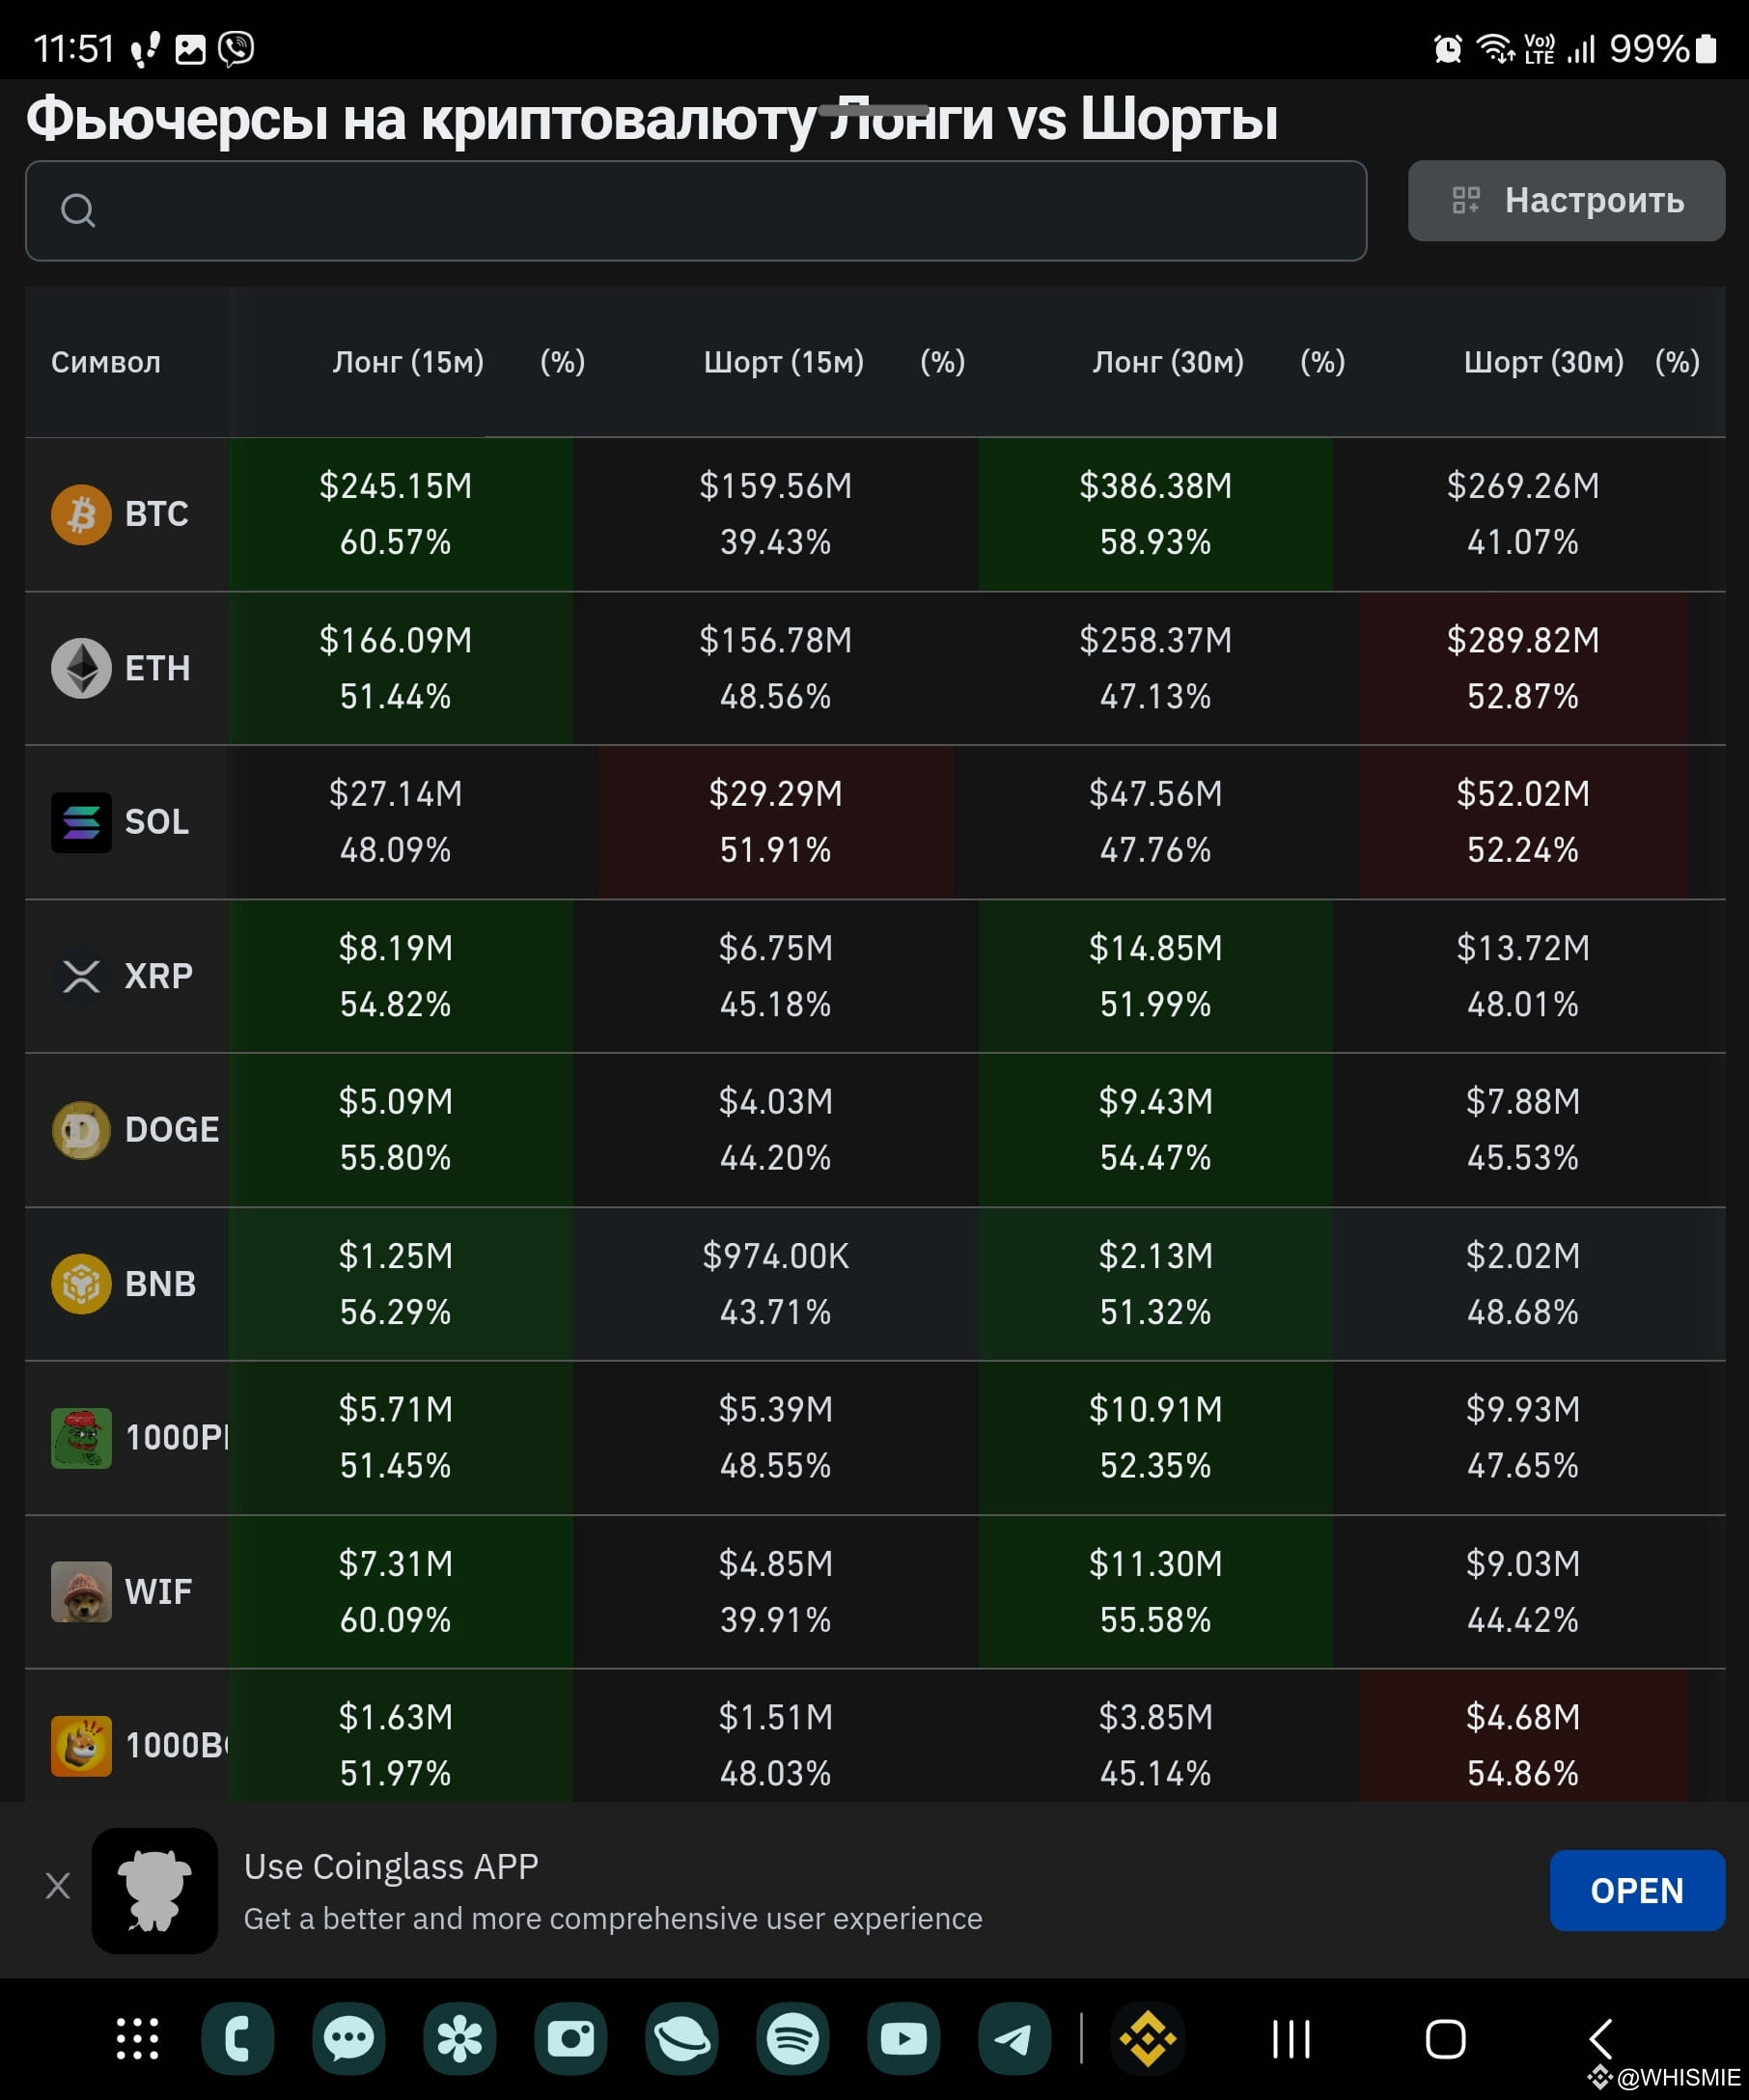
Task: Dismiss the Coinglass app banner
Action: pos(58,1886)
